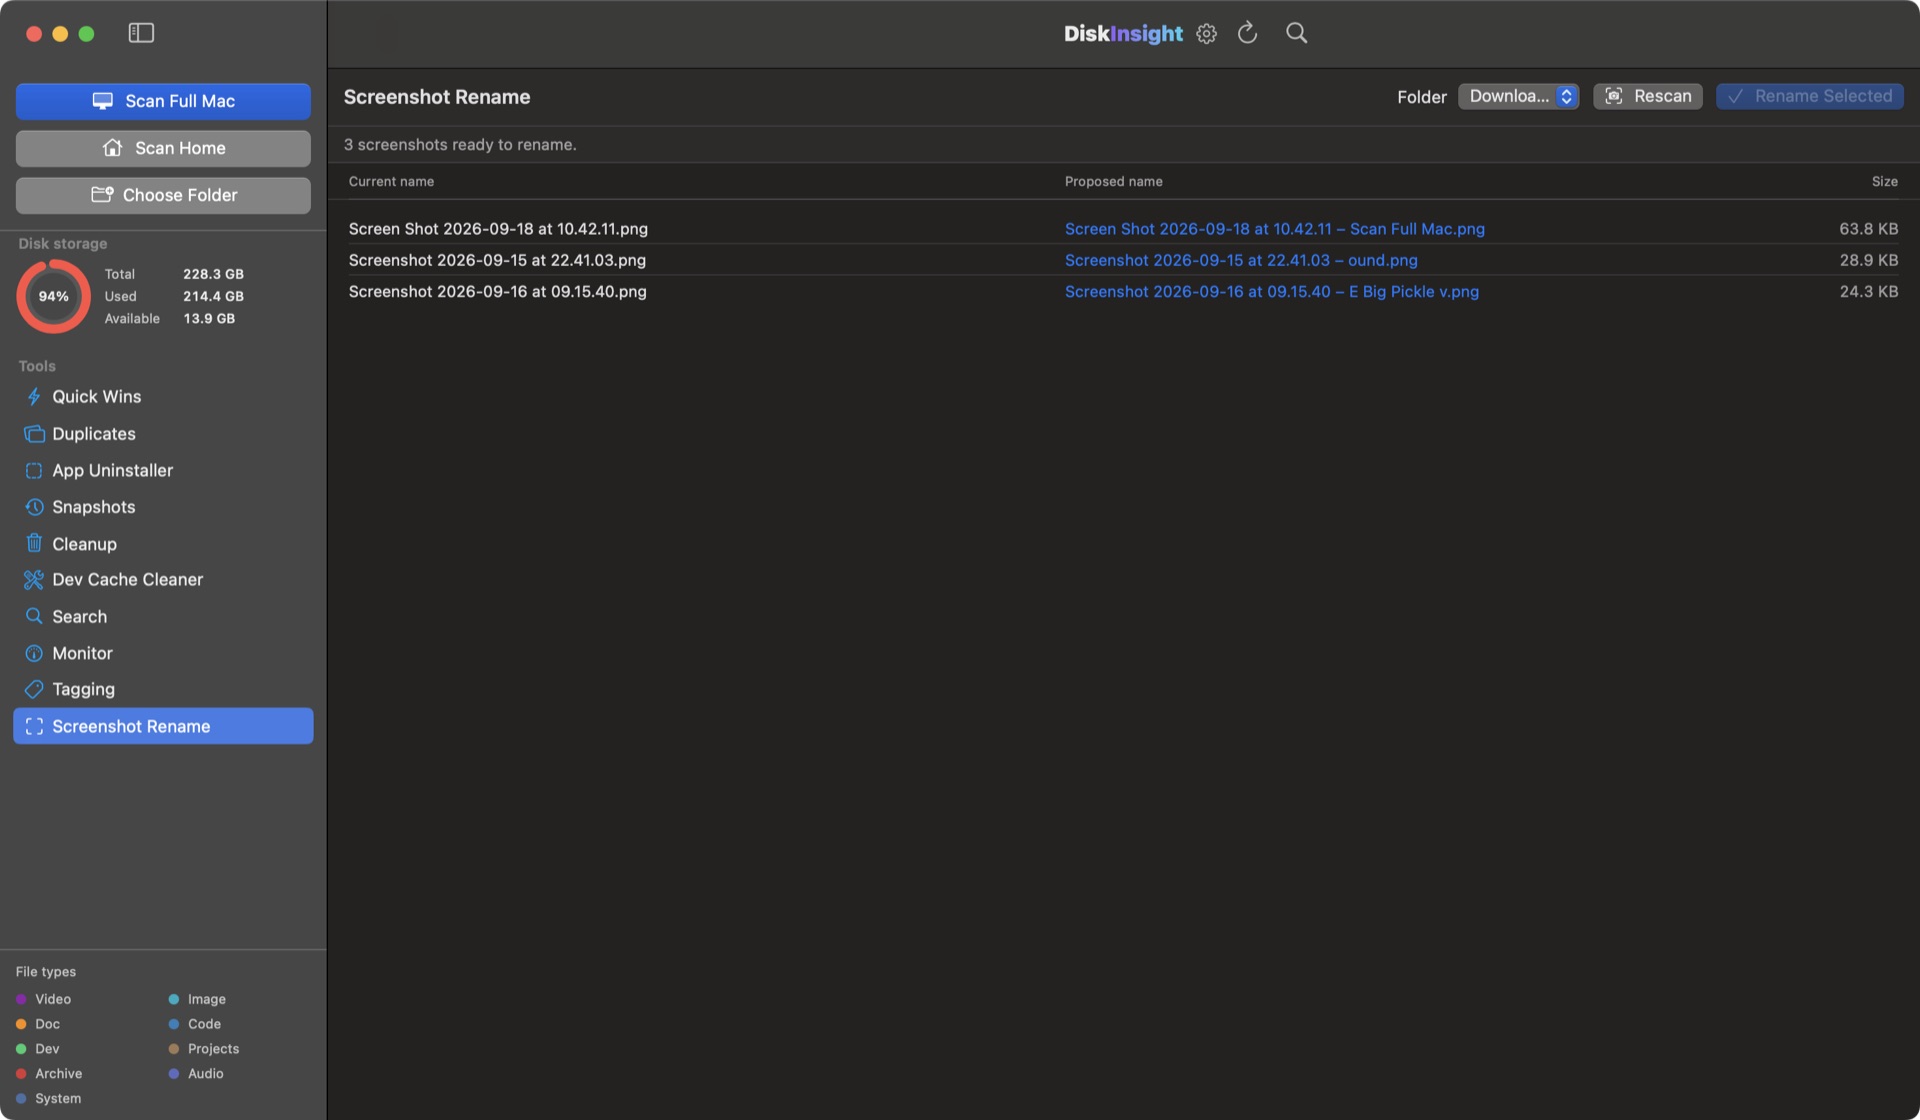Click the Snapshots clock icon
Image resolution: width=1920 pixels, height=1120 pixels.
[x=34, y=507]
